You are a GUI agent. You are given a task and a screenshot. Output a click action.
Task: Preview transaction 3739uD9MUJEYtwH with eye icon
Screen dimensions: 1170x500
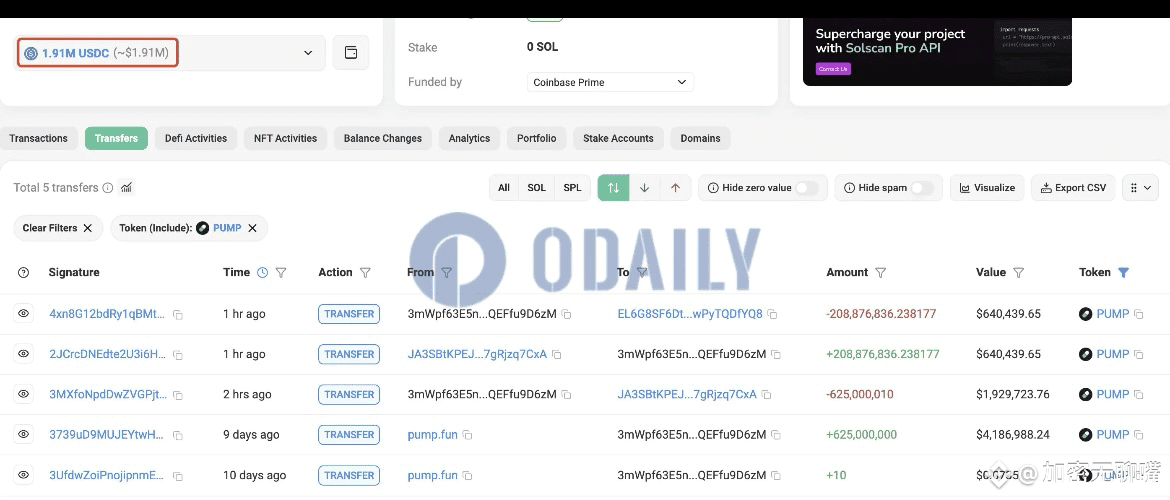click(x=23, y=434)
